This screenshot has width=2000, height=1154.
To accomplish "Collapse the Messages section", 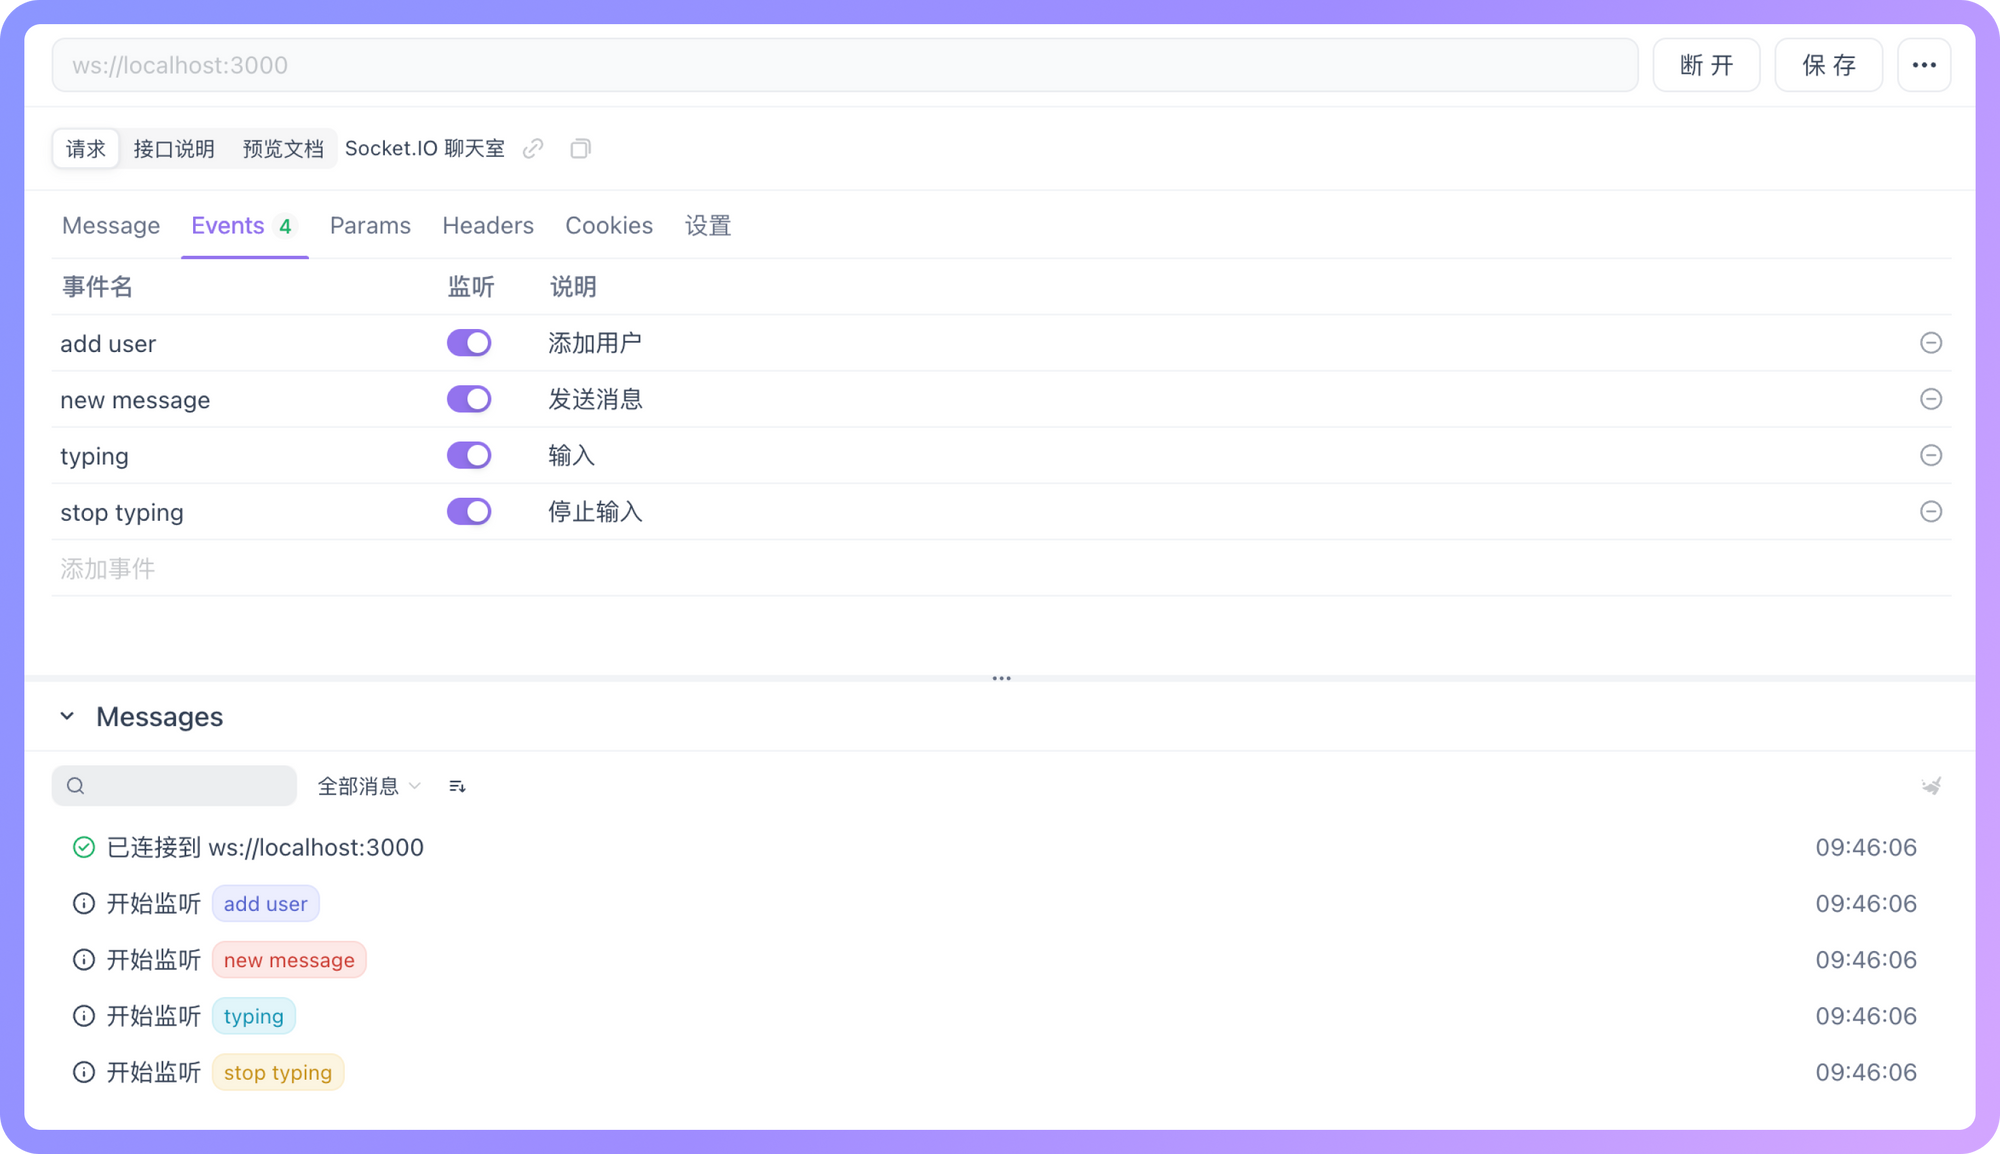I will [x=67, y=716].
